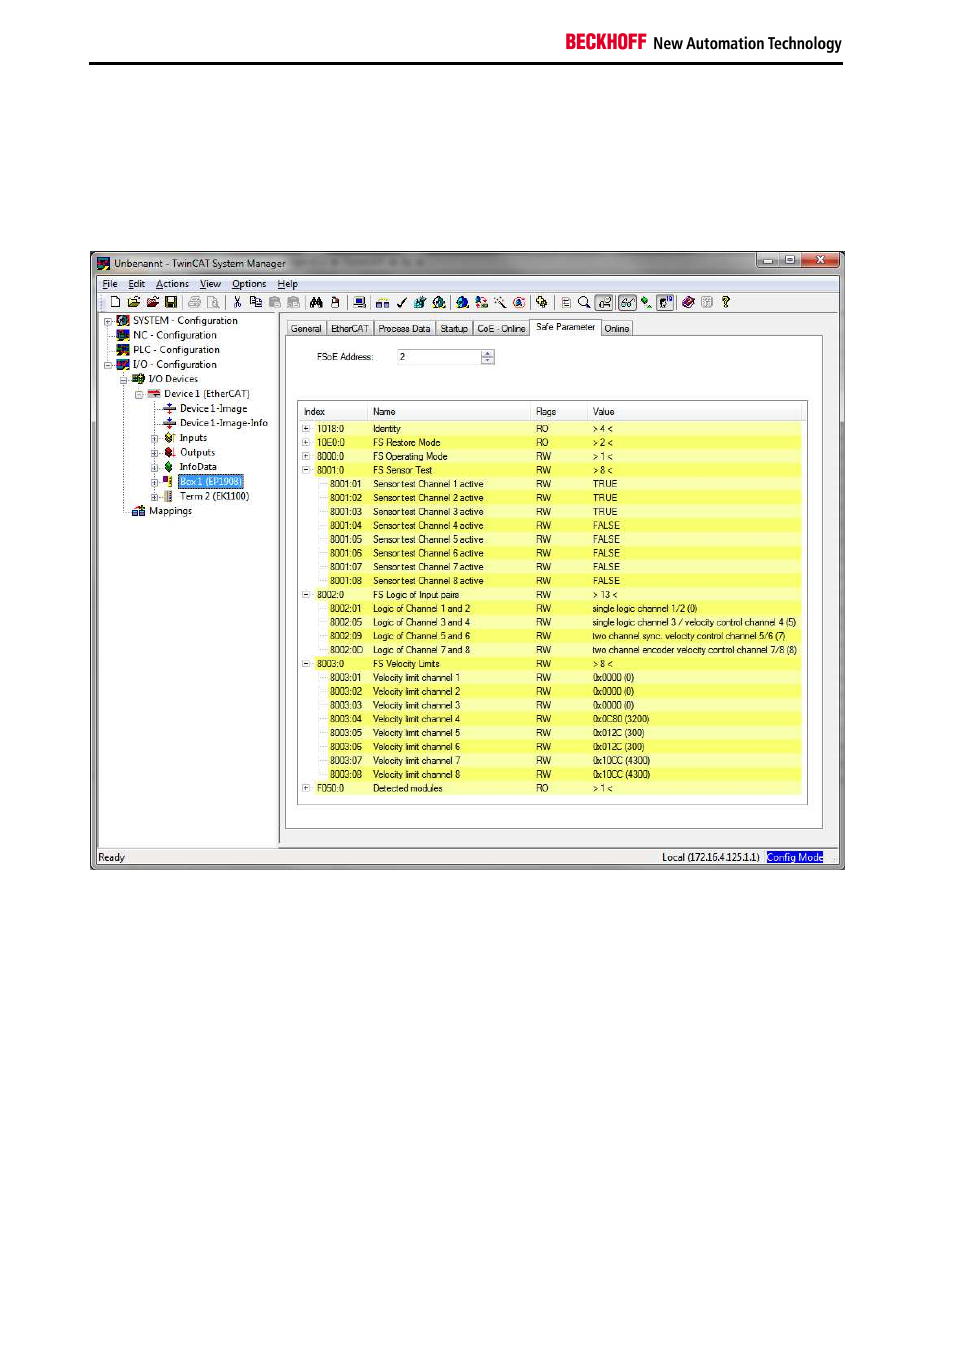Open the File menu
954x1351 pixels.
tap(110, 284)
